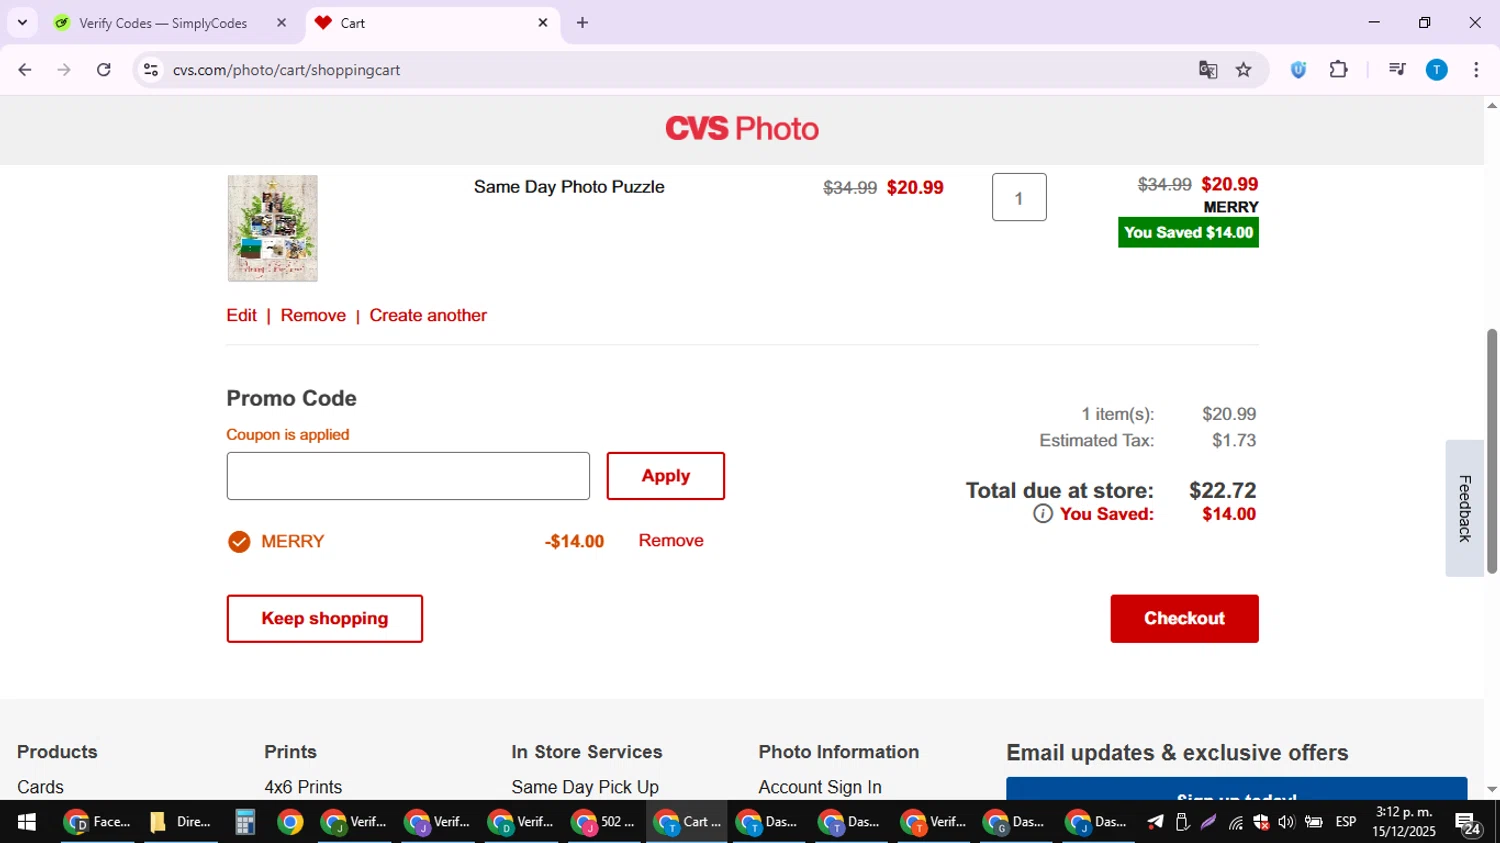Click the scroll-down arrow of page scrollbar
The width and height of the screenshot is (1500, 843).
[1492, 789]
